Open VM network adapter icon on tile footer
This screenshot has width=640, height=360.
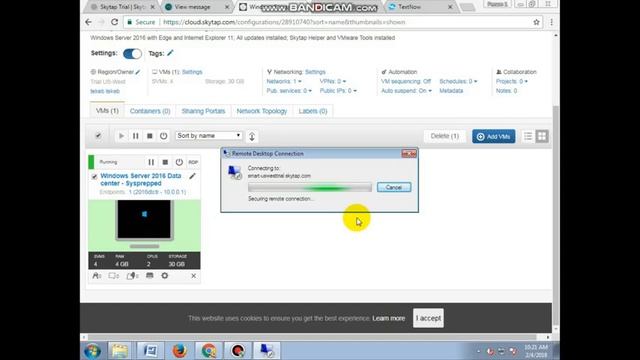click(x=150, y=276)
